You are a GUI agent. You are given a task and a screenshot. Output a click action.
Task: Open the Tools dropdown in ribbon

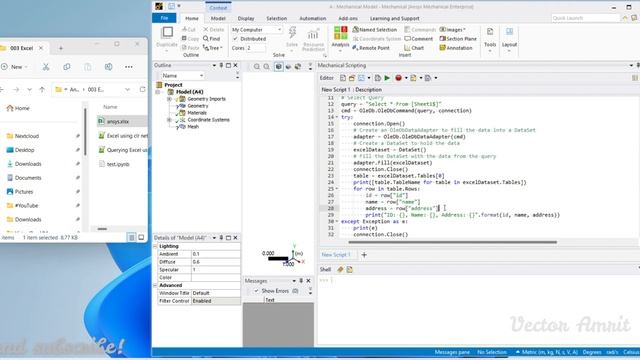[x=490, y=40]
